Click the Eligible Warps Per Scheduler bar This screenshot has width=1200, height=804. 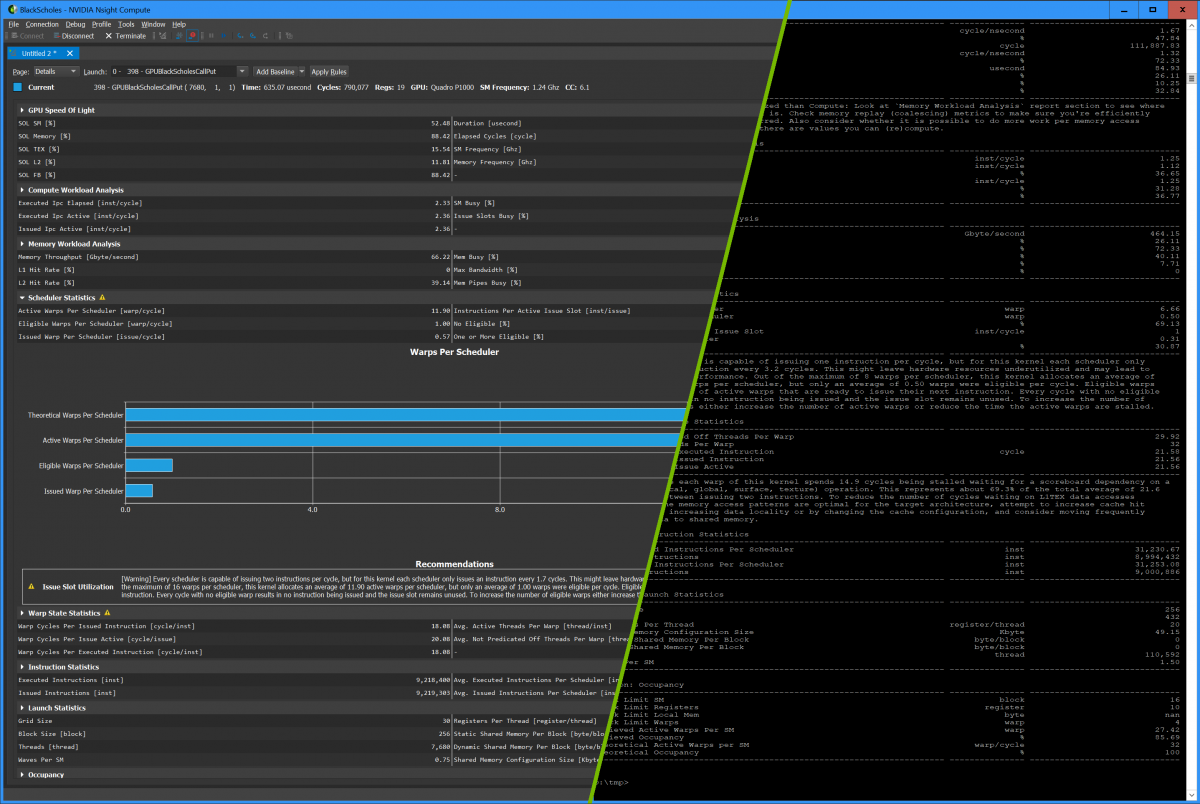149,465
